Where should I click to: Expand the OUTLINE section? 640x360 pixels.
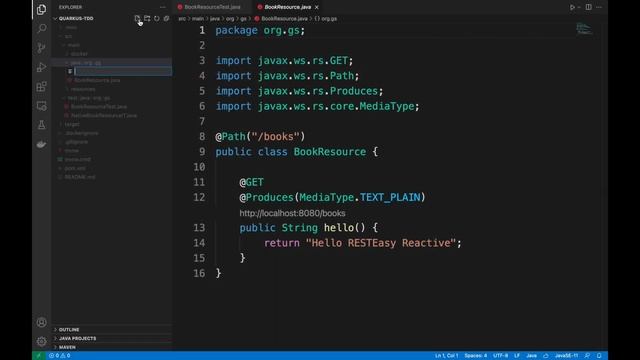coord(69,329)
